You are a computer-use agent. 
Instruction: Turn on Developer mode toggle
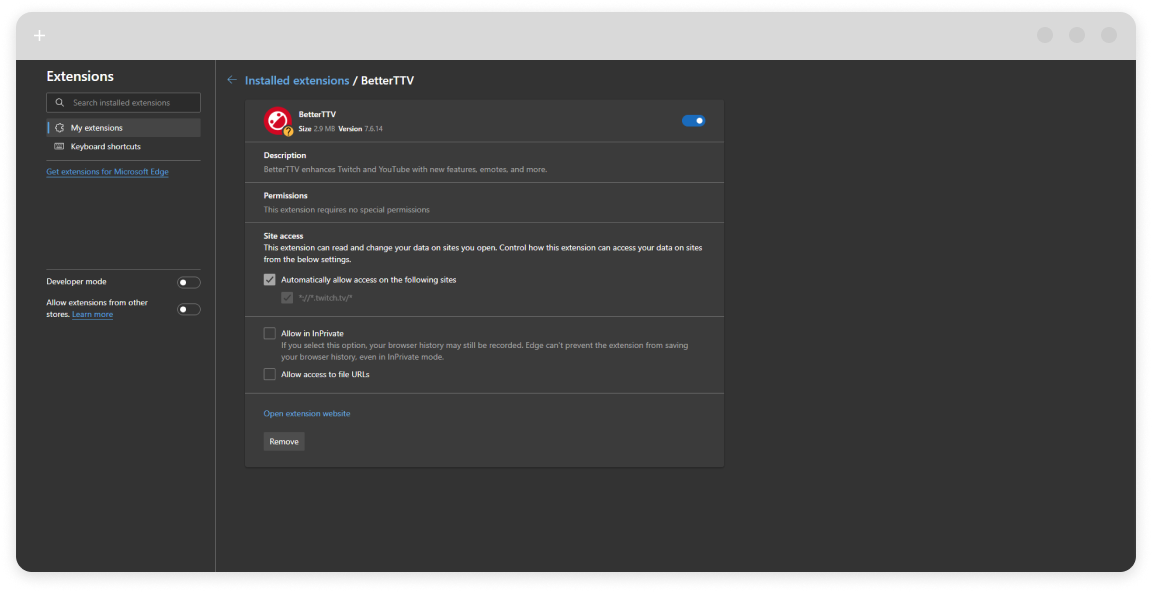189,283
